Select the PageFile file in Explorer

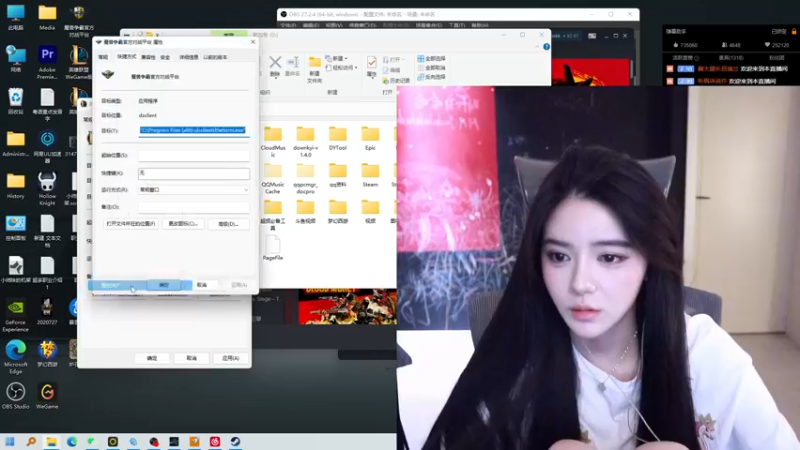[x=273, y=248]
